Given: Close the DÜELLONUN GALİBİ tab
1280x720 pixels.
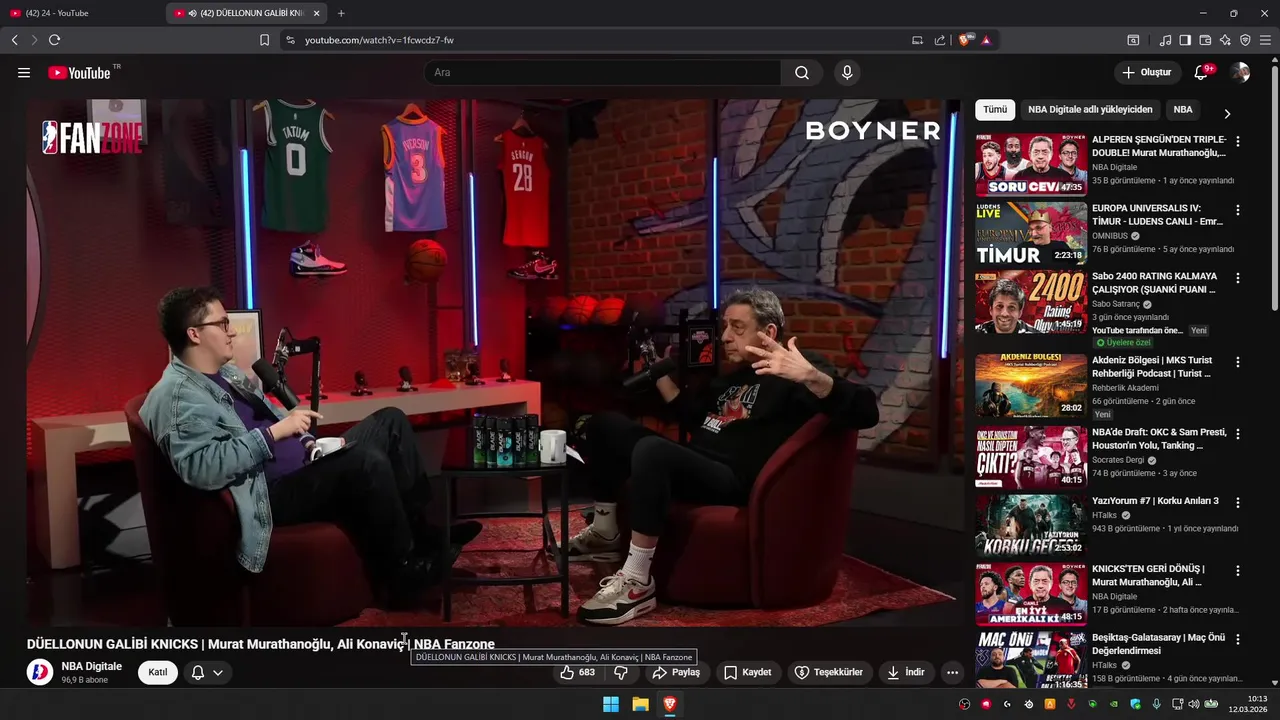Looking at the screenshot, I should coord(317,13).
